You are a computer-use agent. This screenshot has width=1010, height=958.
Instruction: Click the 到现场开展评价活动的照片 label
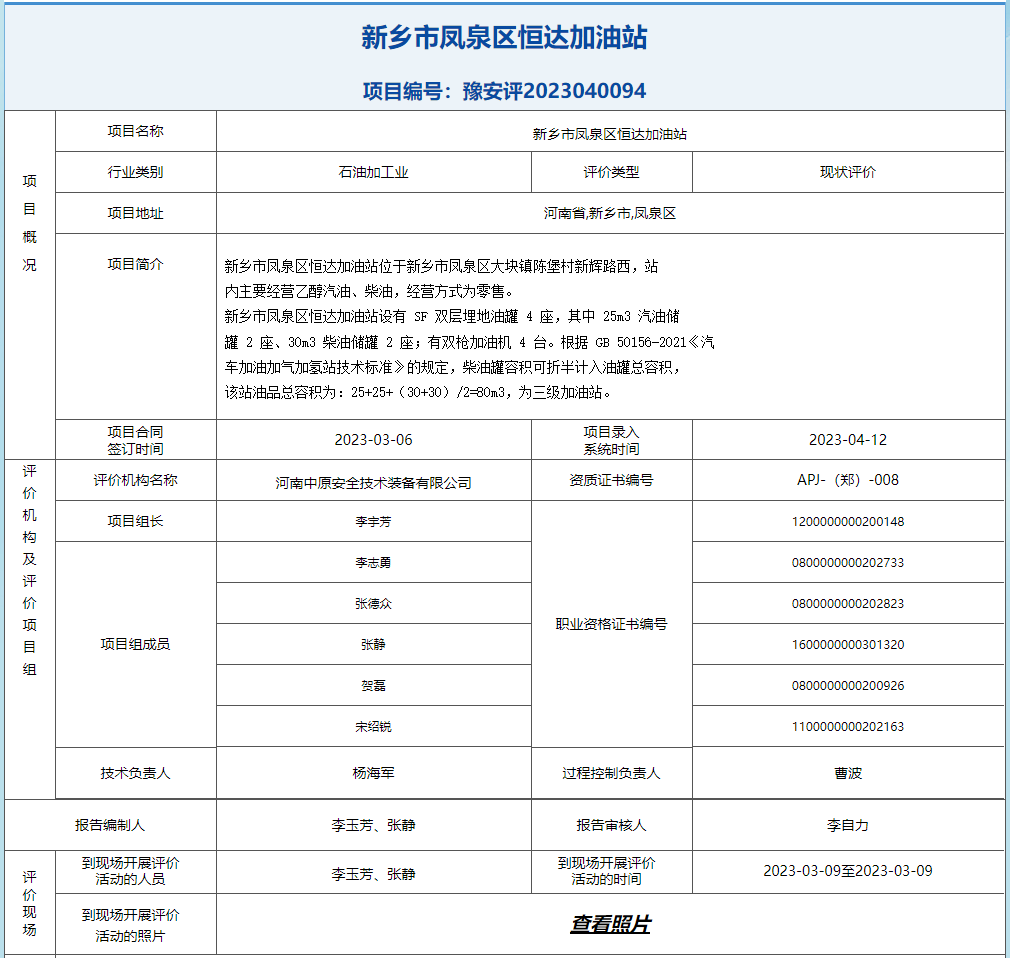pos(131,925)
